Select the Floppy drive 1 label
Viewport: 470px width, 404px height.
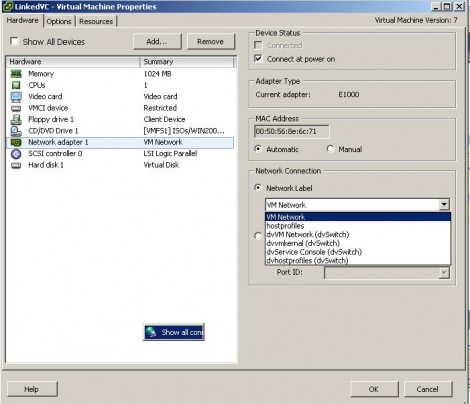(x=51, y=119)
